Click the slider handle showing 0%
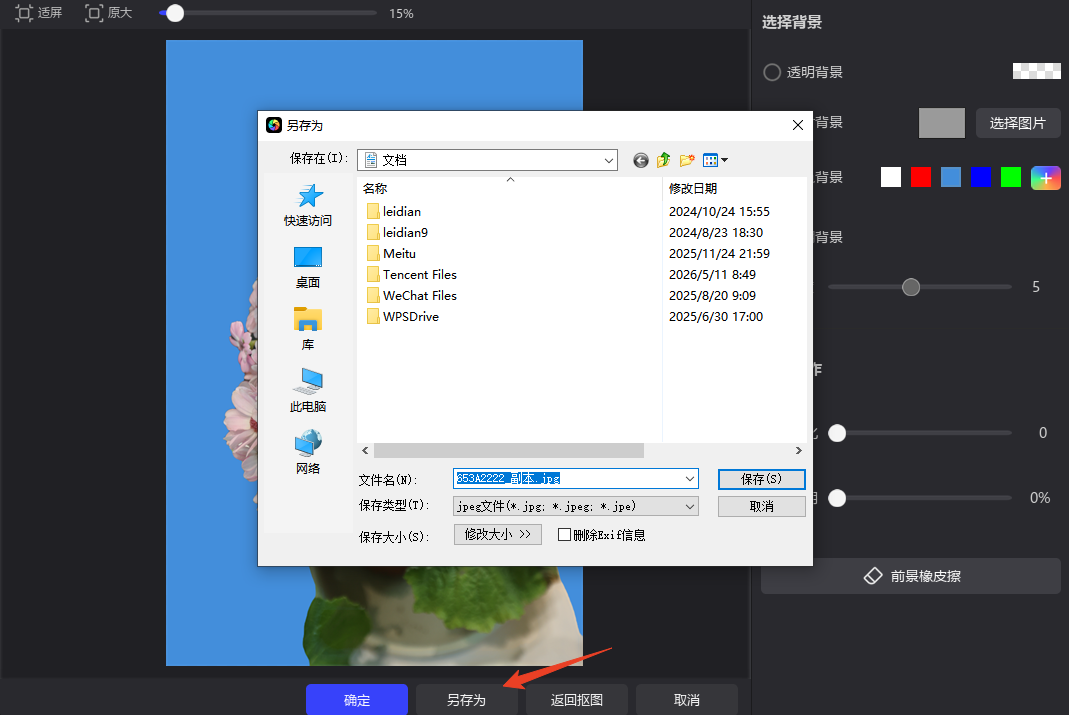The image size is (1069, 715). pyautogui.click(x=837, y=498)
